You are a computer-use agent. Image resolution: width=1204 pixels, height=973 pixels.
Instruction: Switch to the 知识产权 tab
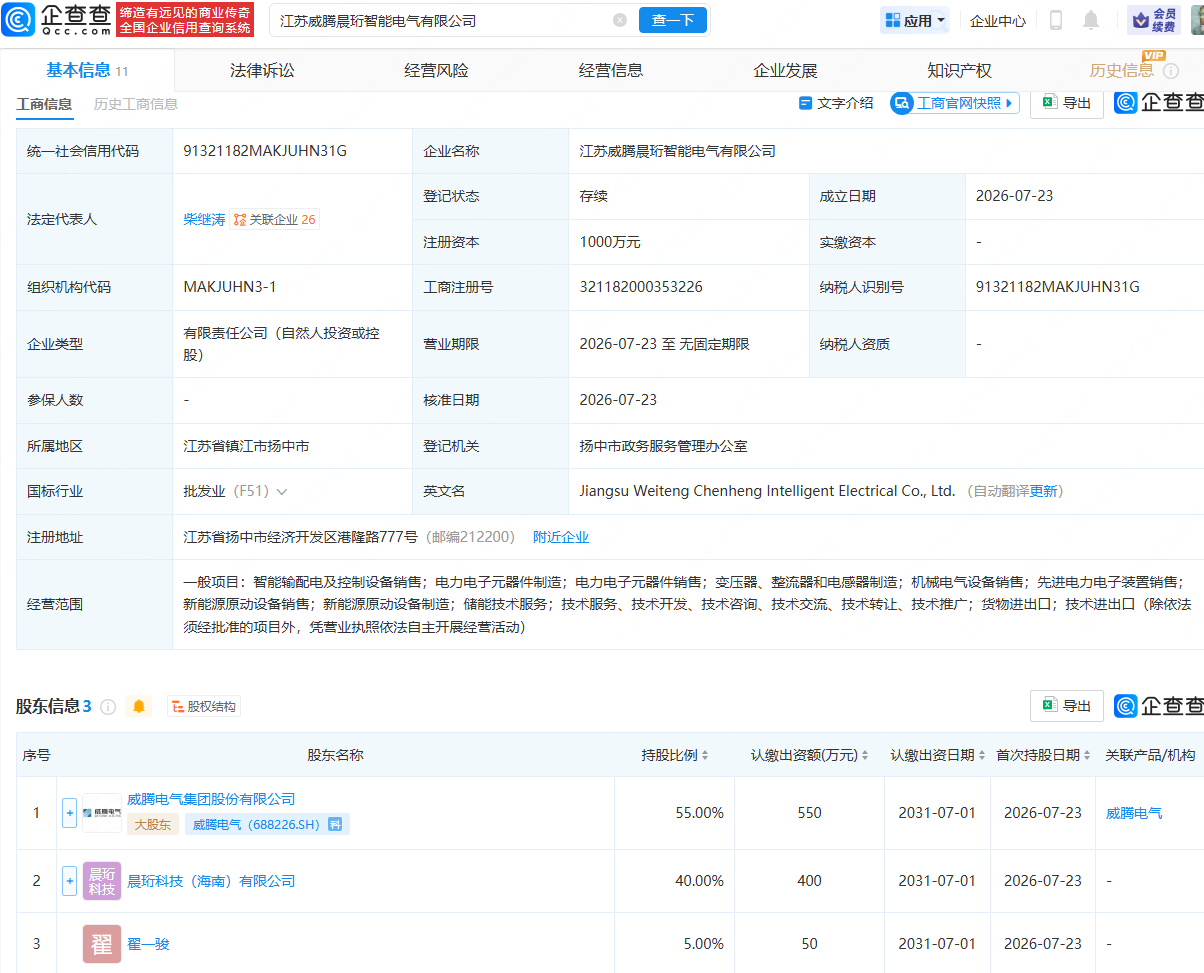959,70
